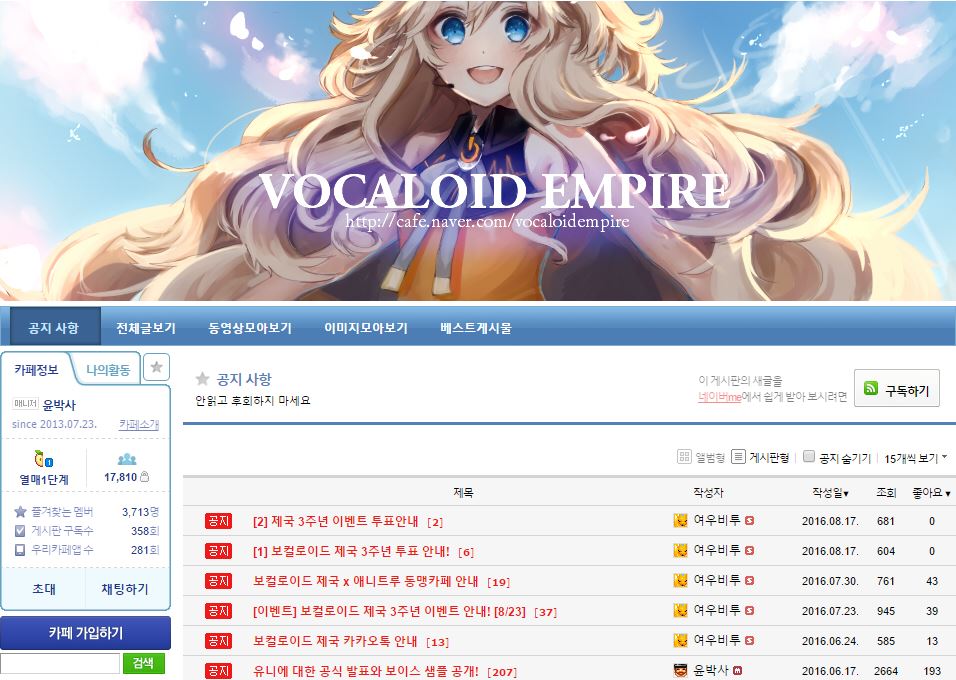This screenshot has height=680, width=956.
Task: Switch to 게시판형 board view icon
Action: tap(738, 457)
